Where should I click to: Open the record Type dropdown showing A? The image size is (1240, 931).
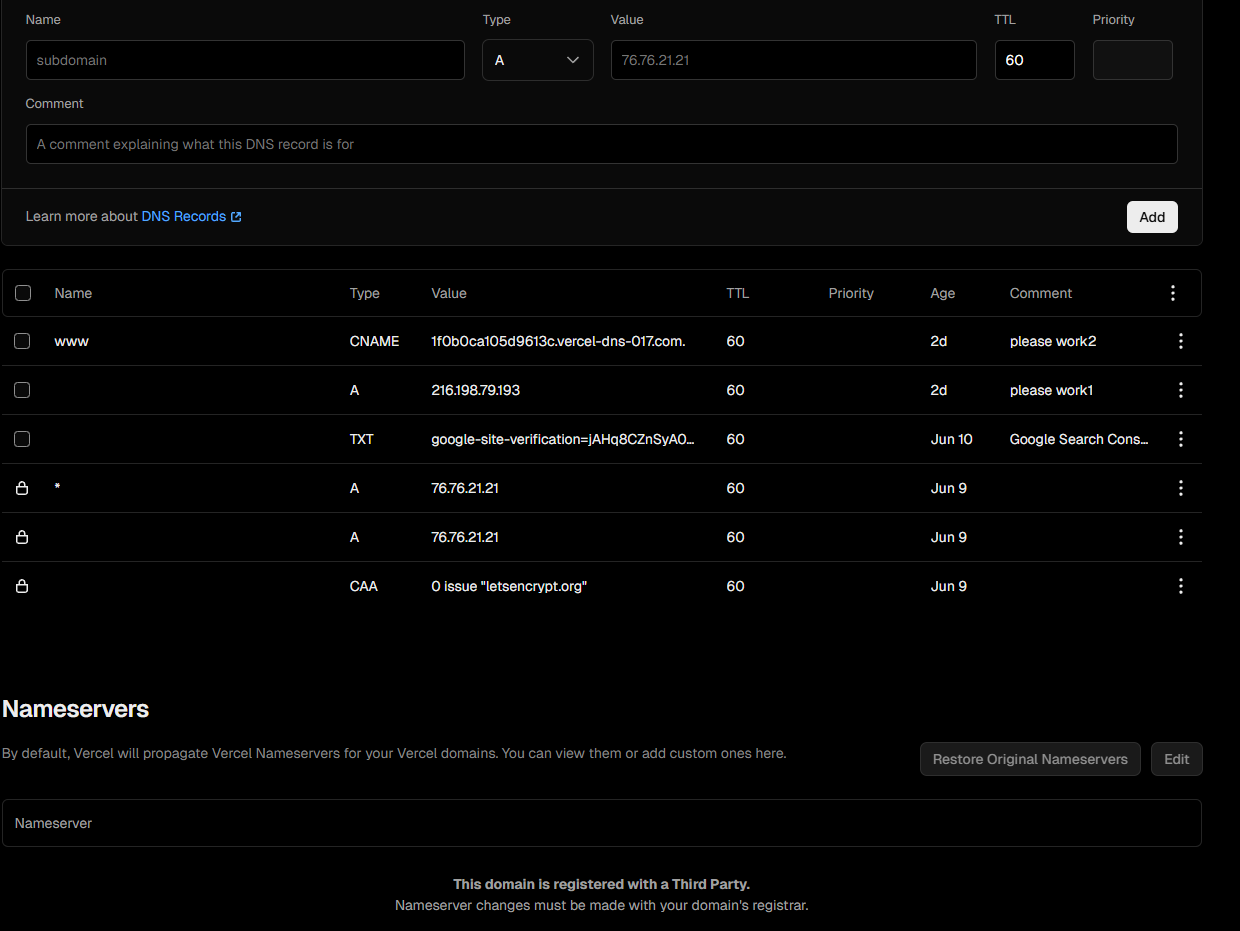(x=538, y=60)
